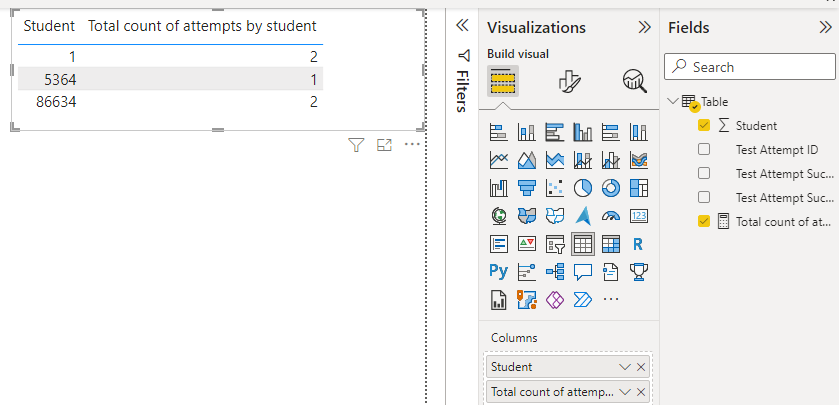The image size is (839, 405).
Task: Collapse the Fields pane
Action: [826, 27]
